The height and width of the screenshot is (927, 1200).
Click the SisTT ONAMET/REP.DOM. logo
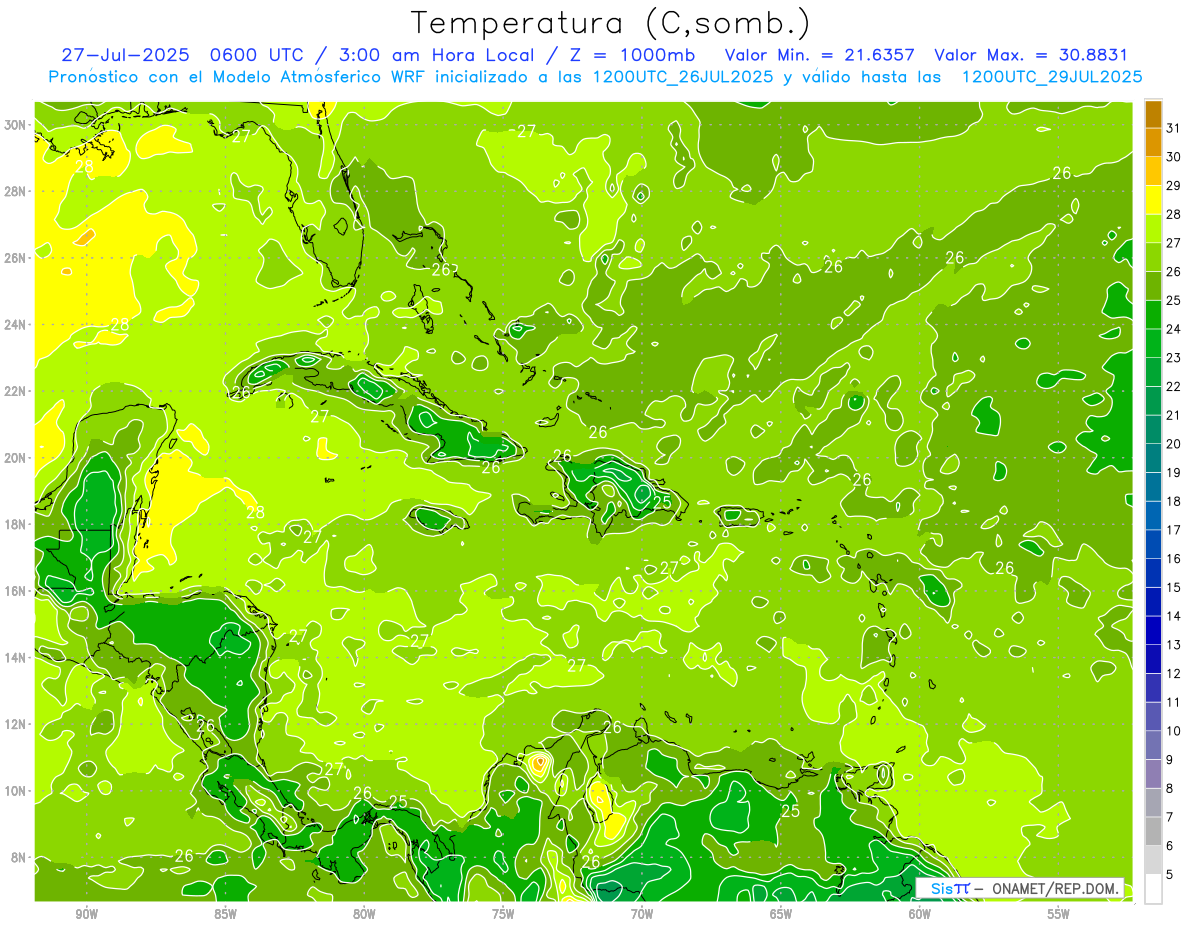click(1019, 888)
